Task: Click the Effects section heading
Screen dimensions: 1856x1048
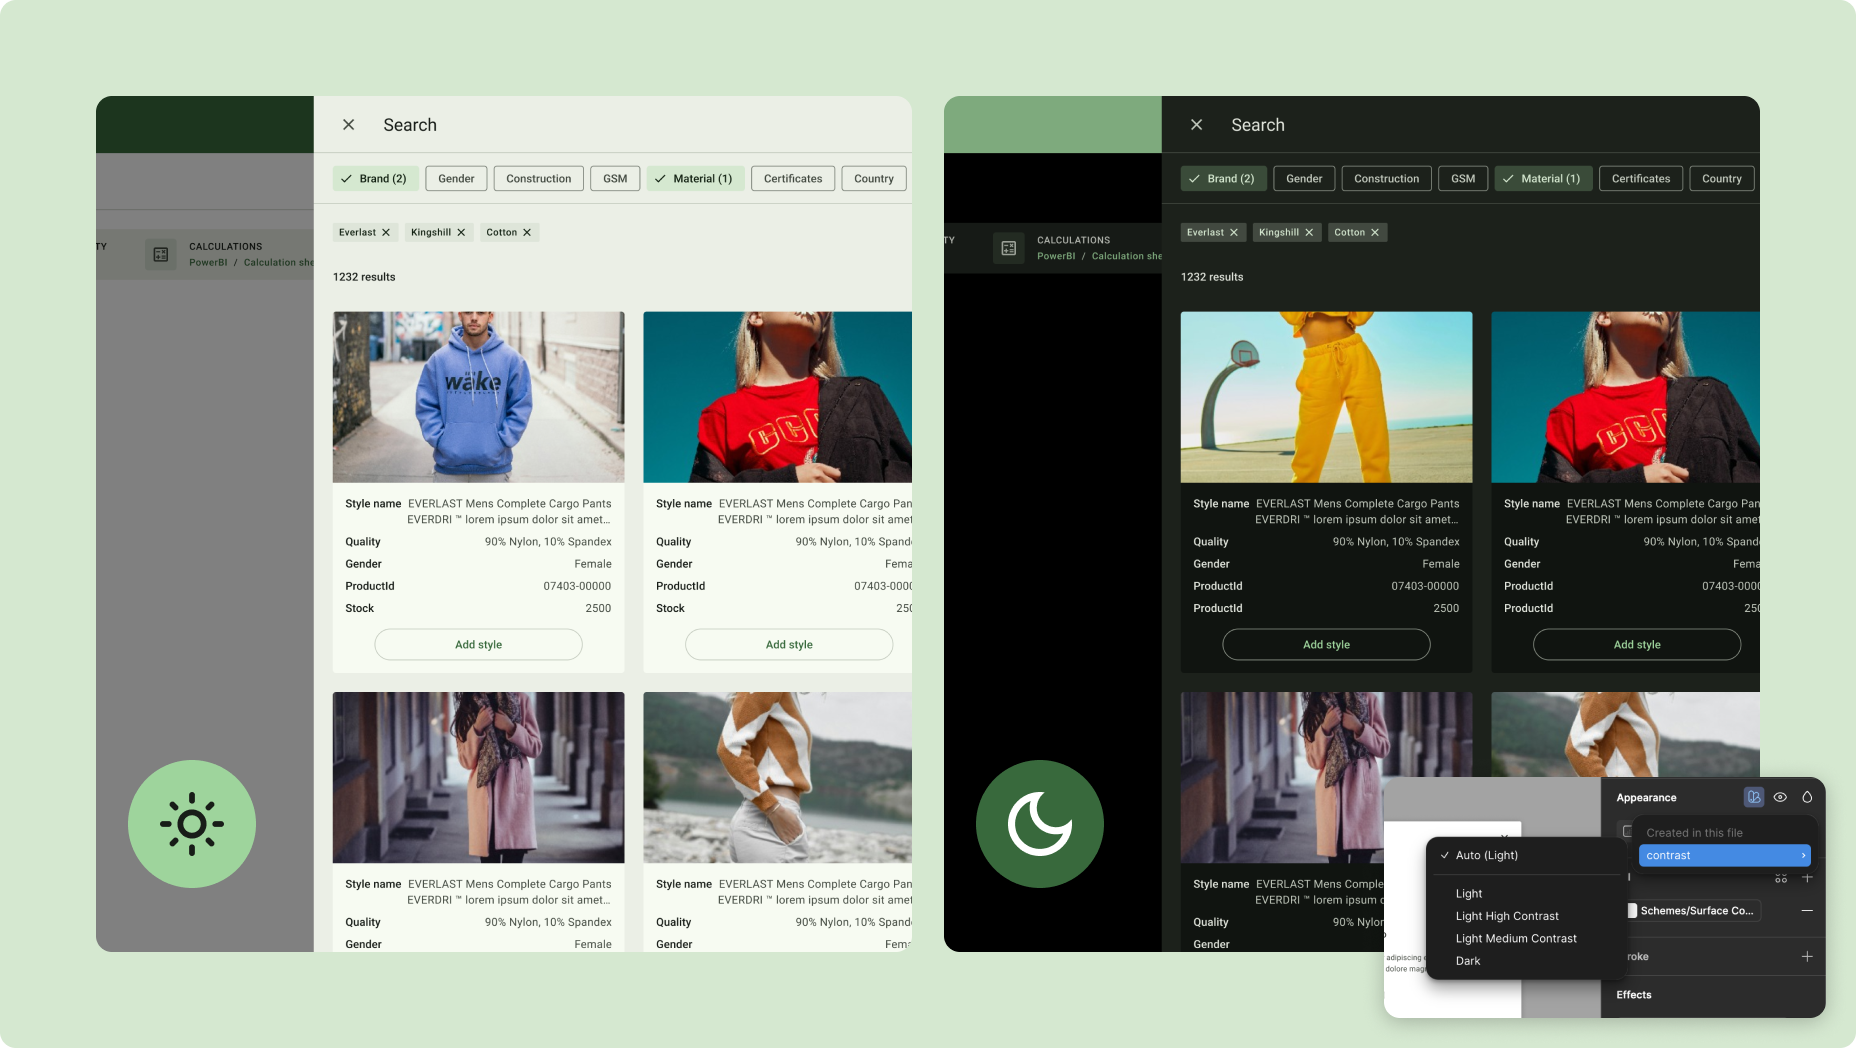Action: 1634,994
